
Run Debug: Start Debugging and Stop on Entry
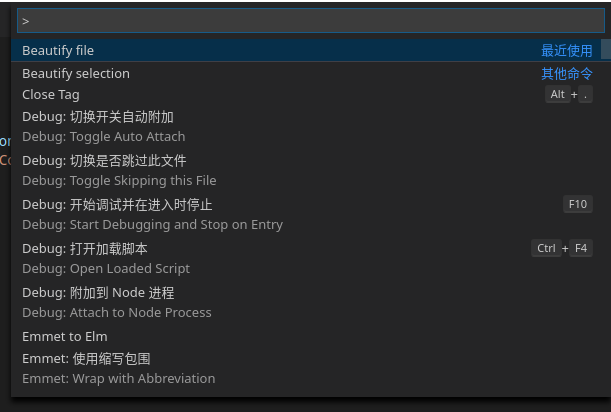click(x=152, y=214)
